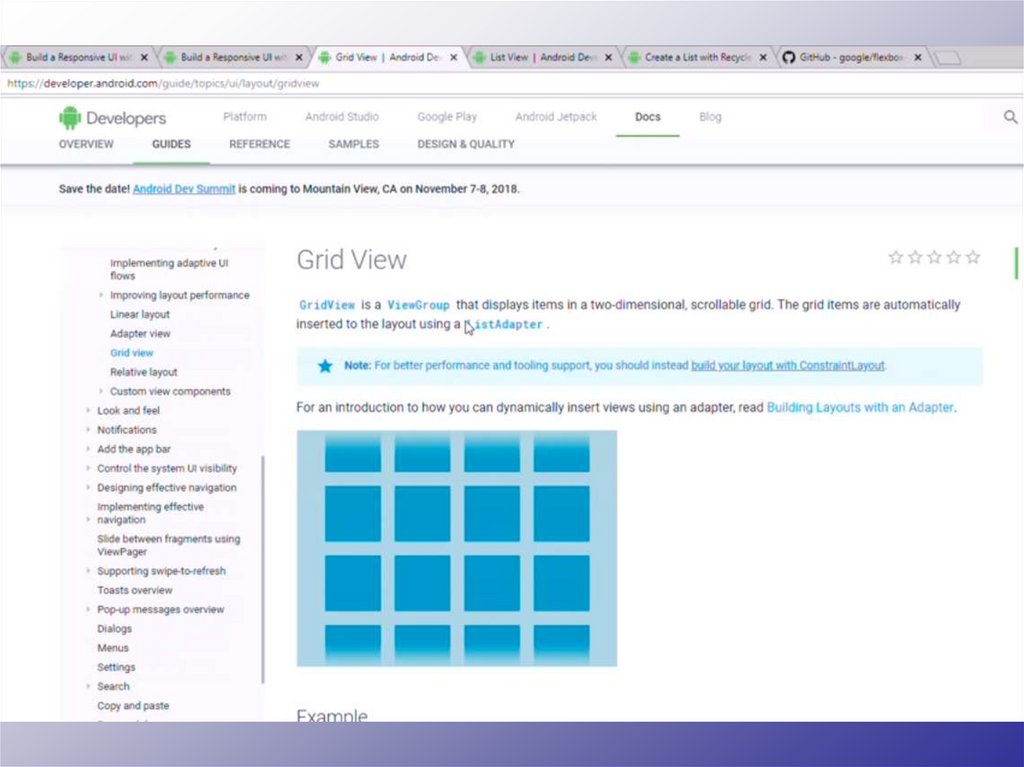This screenshot has height=767, width=1024.
Task: Open the Android Jetpack navigation item
Action: click(x=556, y=117)
